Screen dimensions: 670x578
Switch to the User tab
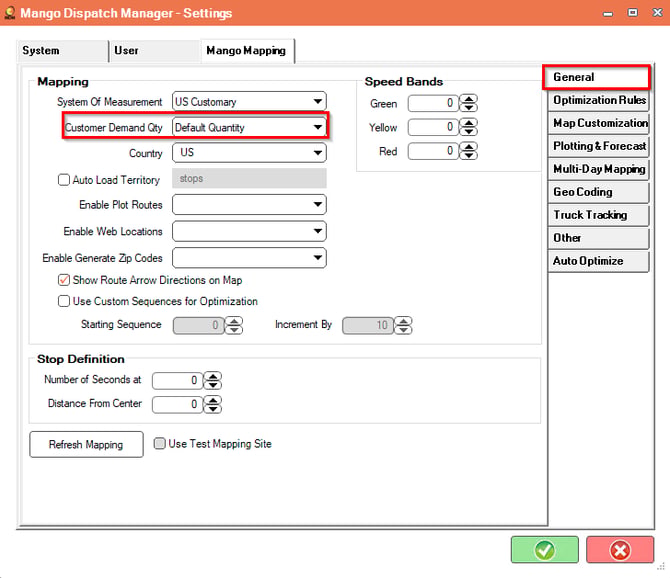(x=154, y=51)
